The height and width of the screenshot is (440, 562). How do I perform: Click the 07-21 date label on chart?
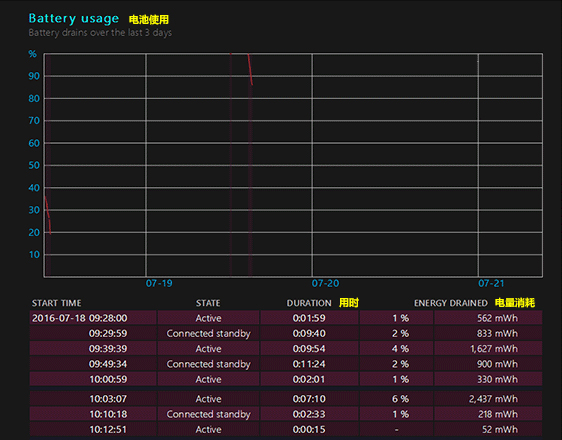click(491, 283)
